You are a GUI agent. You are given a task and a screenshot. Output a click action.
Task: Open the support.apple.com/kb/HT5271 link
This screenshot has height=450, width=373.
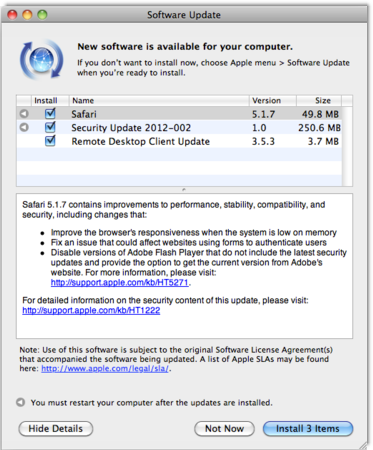tap(120, 282)
